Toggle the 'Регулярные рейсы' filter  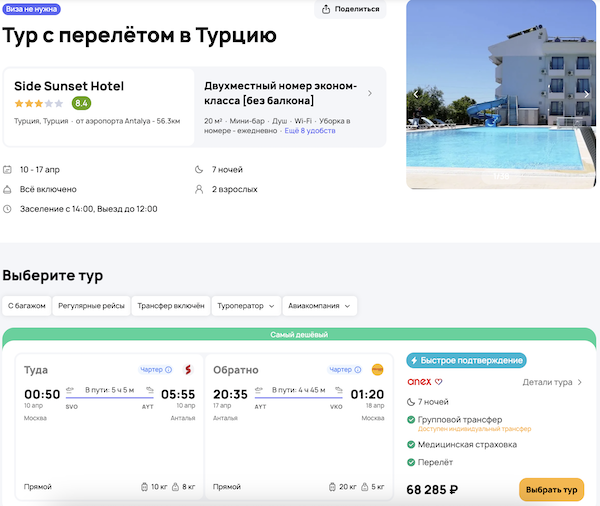[x=92, y=306]
